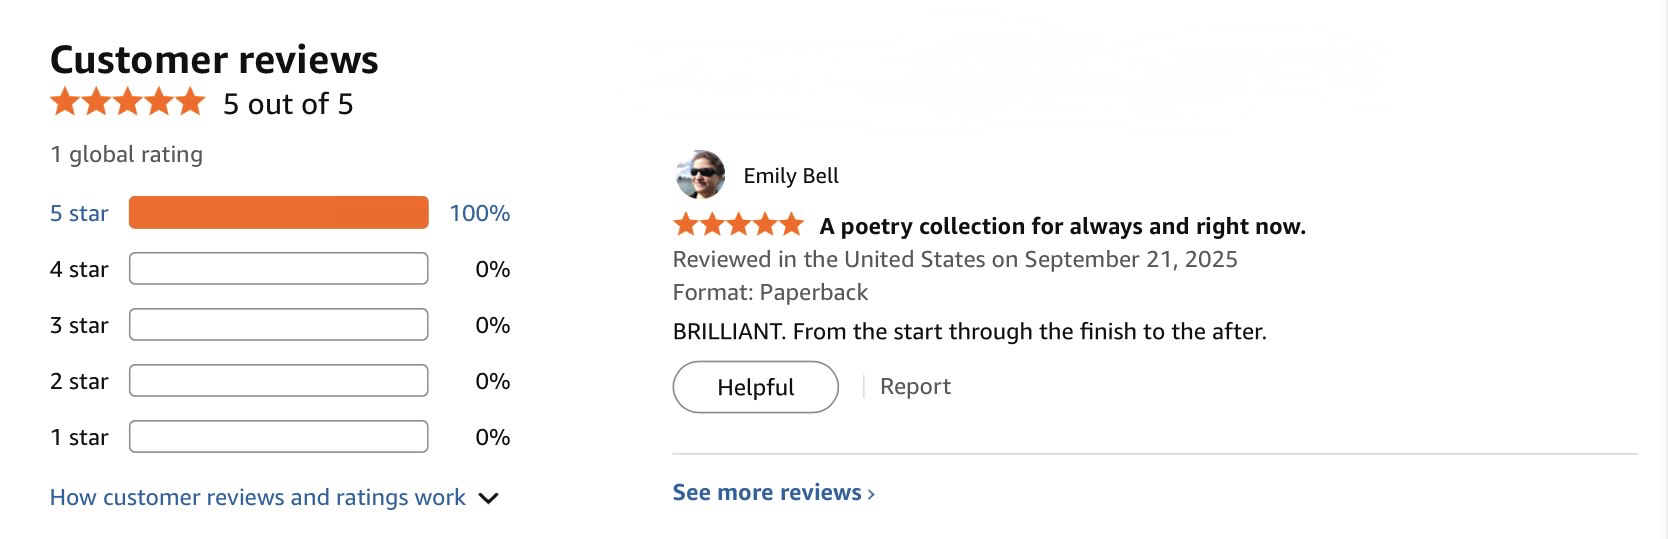
Task: Click the orange 5 star rating bar
Action: coord(278,213)
